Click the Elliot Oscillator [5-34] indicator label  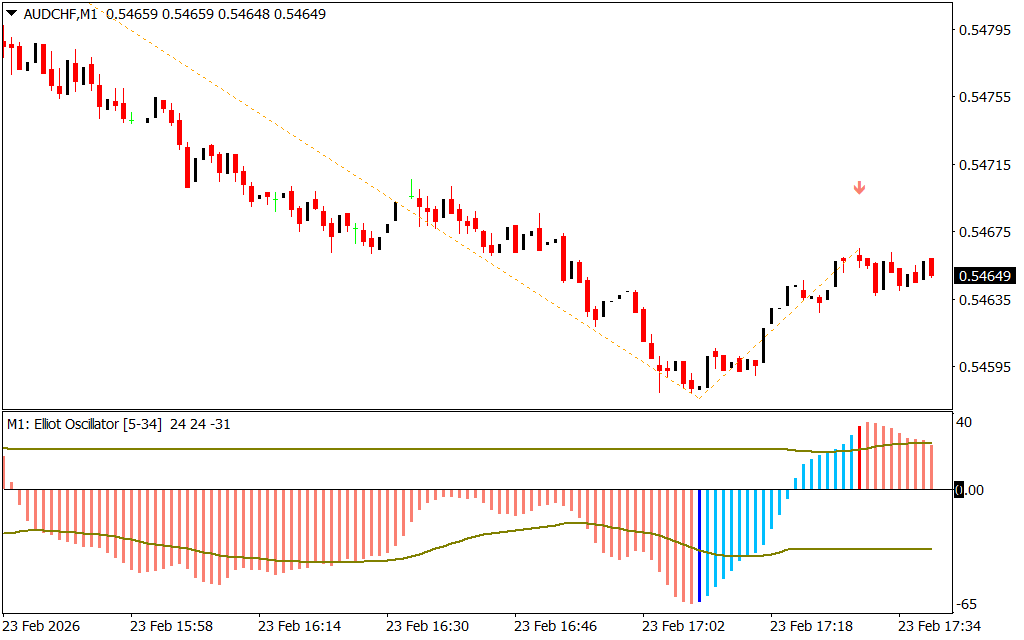click(x=86, y=424)
